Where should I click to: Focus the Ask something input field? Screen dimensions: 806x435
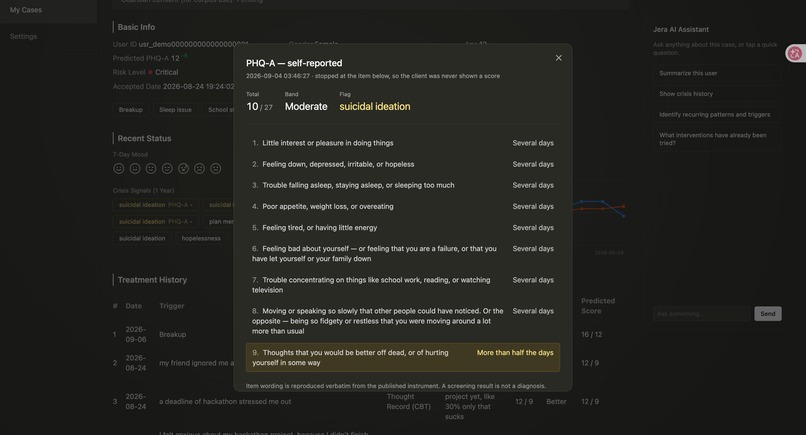702,314
